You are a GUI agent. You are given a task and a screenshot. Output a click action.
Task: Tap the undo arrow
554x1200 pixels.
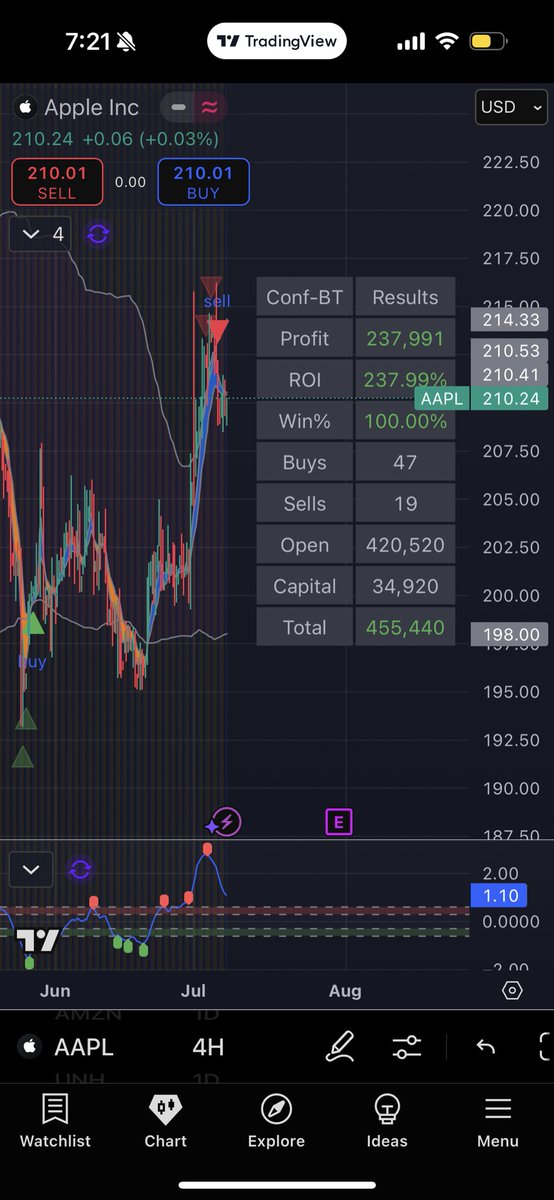[486, 1047]
